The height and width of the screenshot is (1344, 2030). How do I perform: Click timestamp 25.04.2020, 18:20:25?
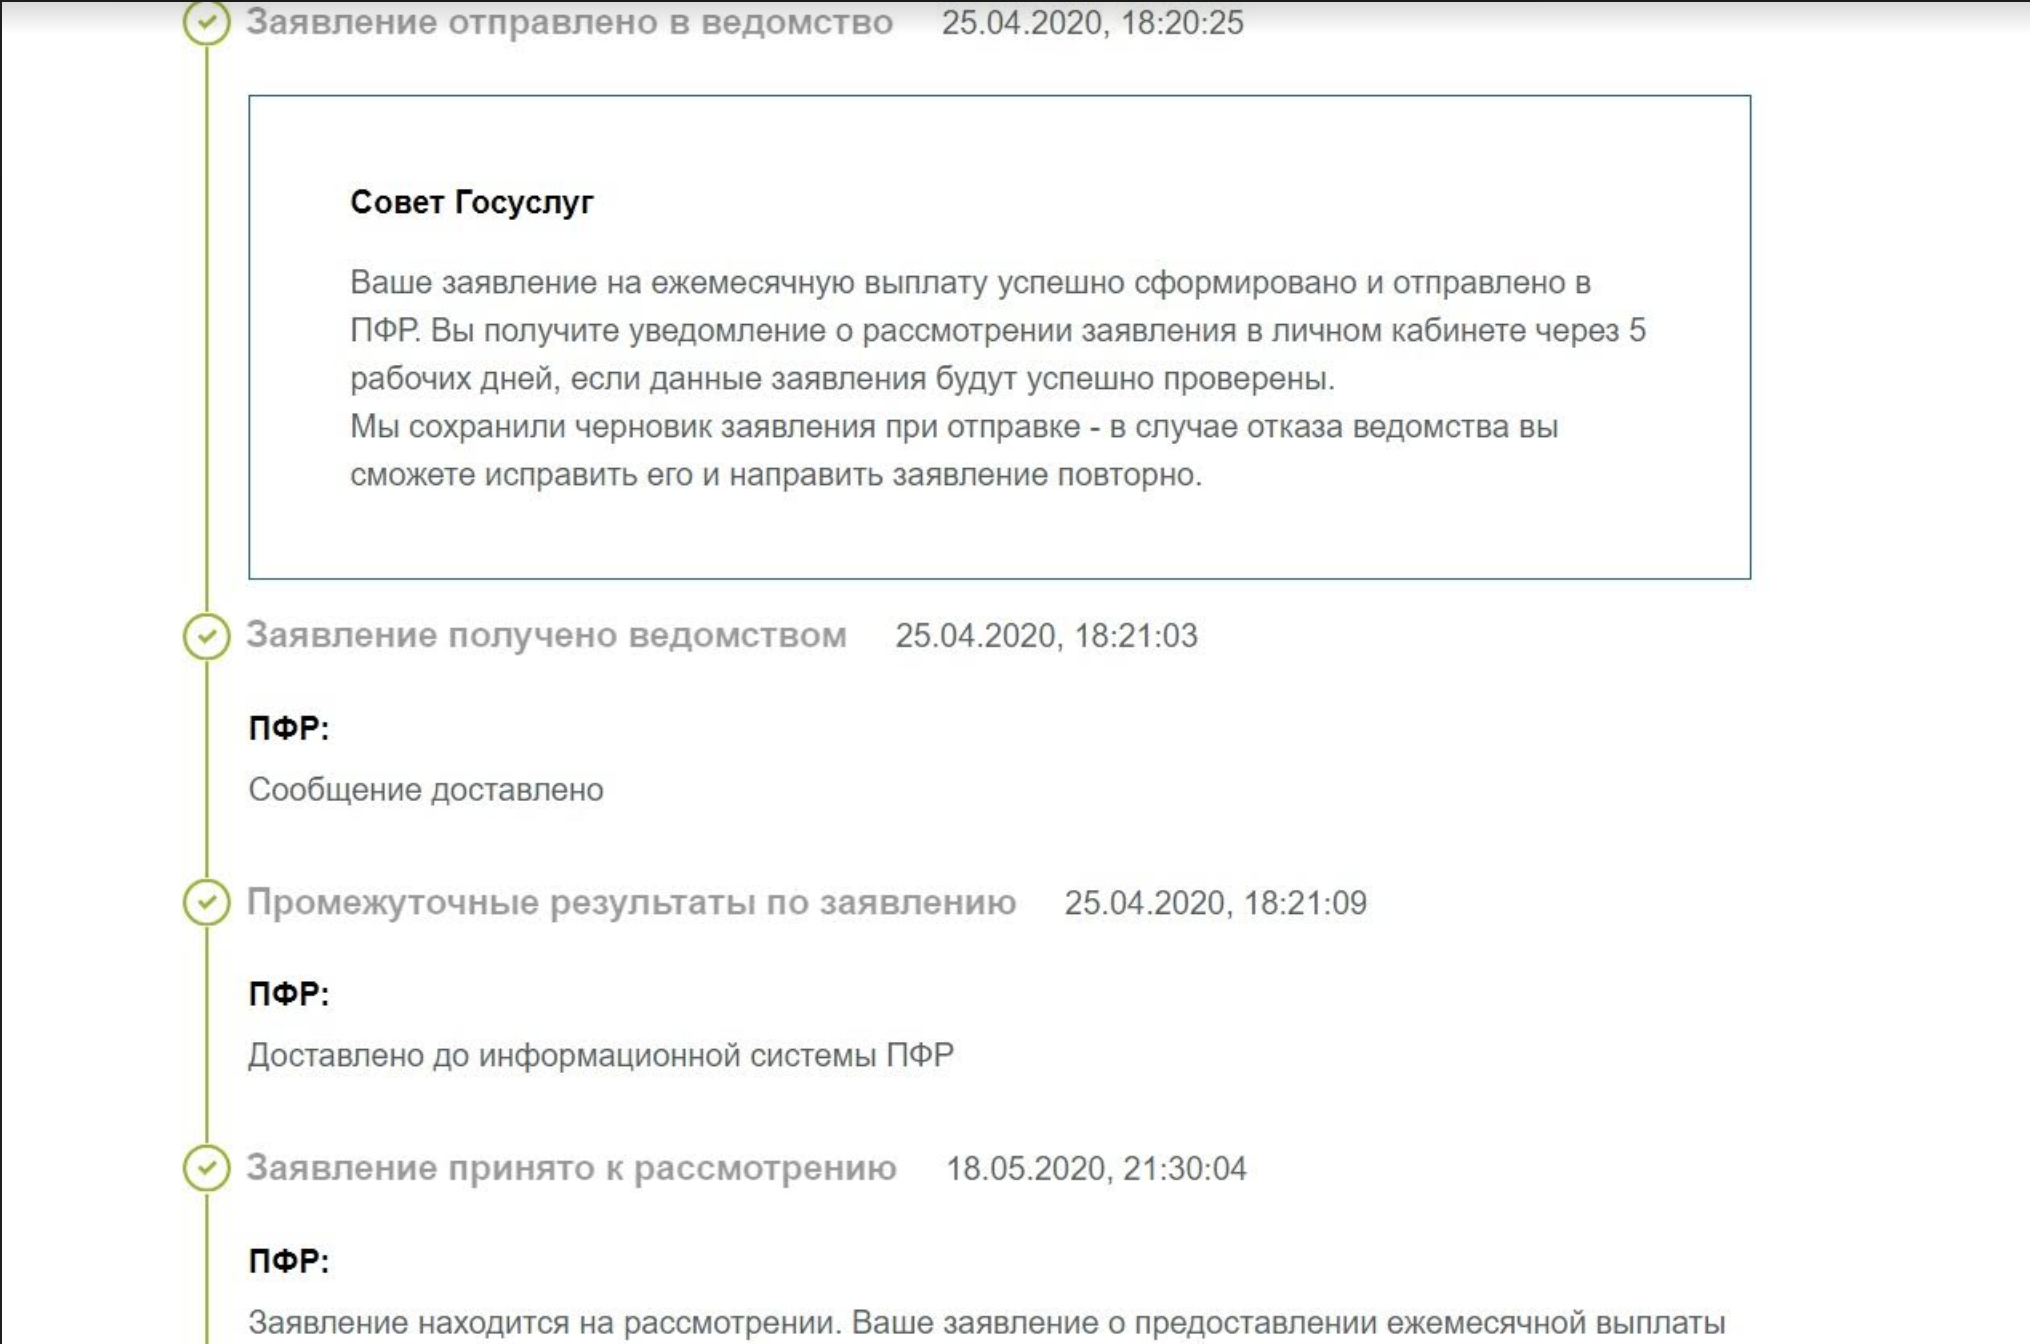pyautogui.click(x=1092, y=23)
